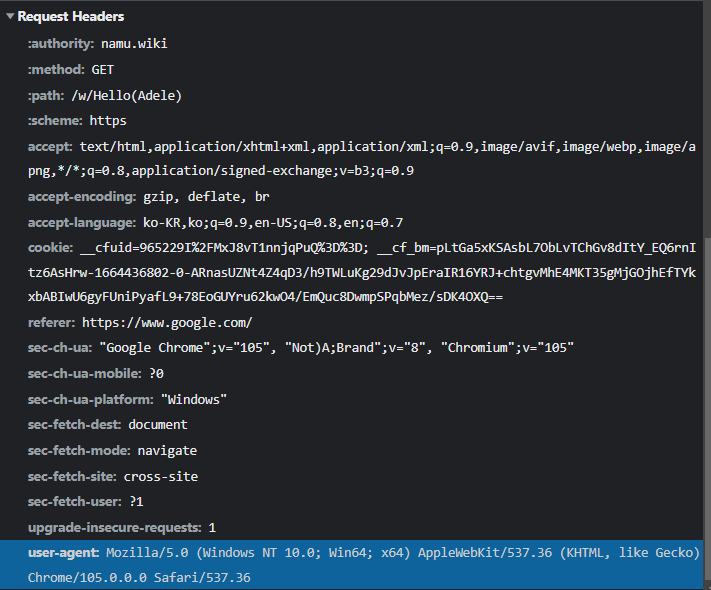Select the ?1 sec-fetch-user value
The image size is (711, 590).
pos(136,502)
